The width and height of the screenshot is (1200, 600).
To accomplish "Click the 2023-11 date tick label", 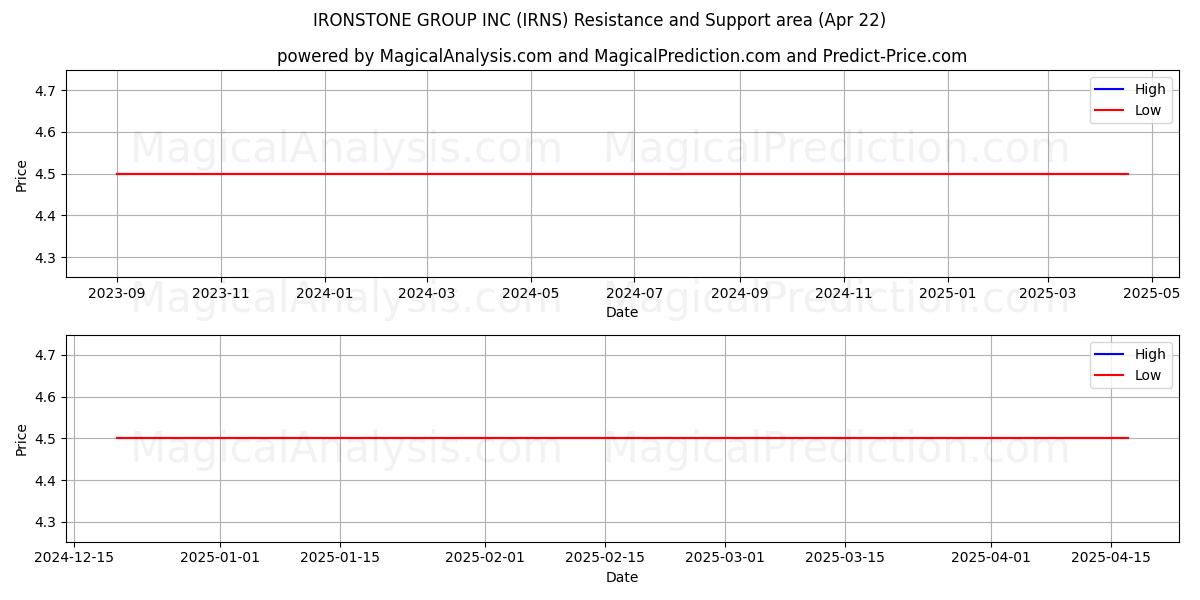I will pyautogui.click(x=221, y=294).
